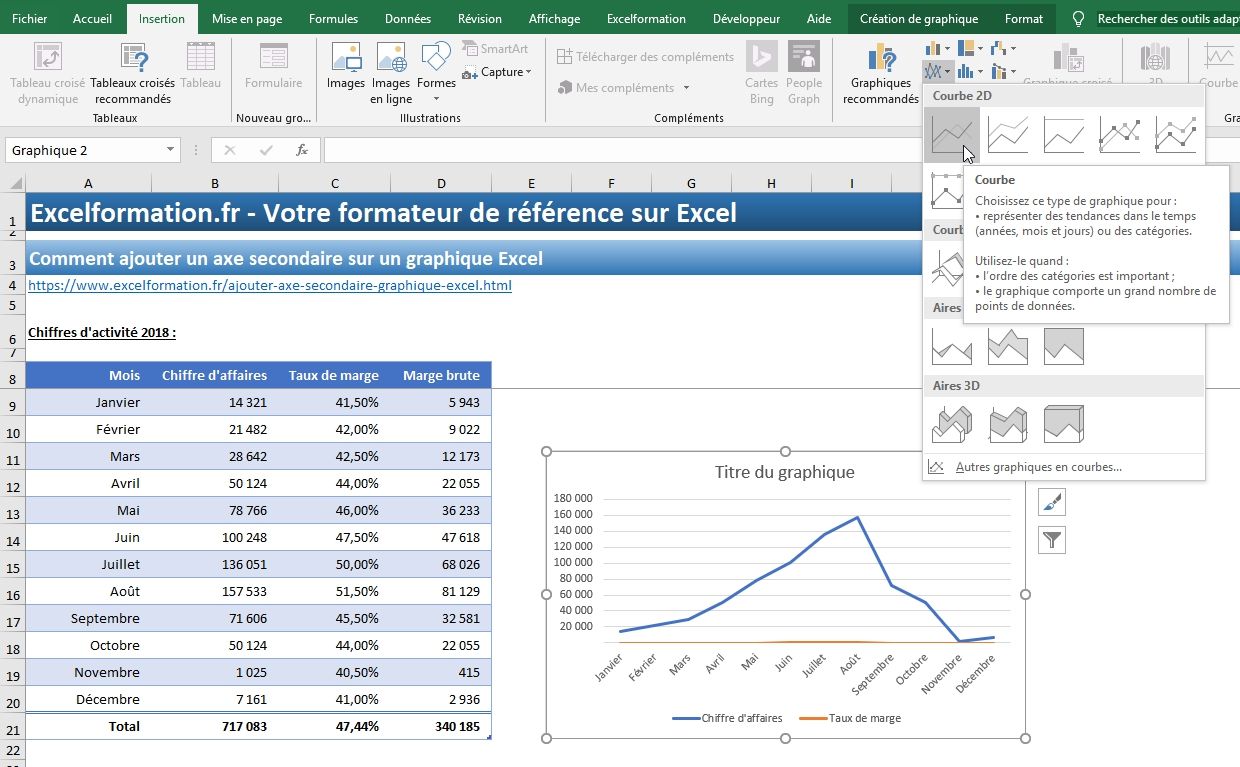Choose the stacked line chart option

point(1007,134)
